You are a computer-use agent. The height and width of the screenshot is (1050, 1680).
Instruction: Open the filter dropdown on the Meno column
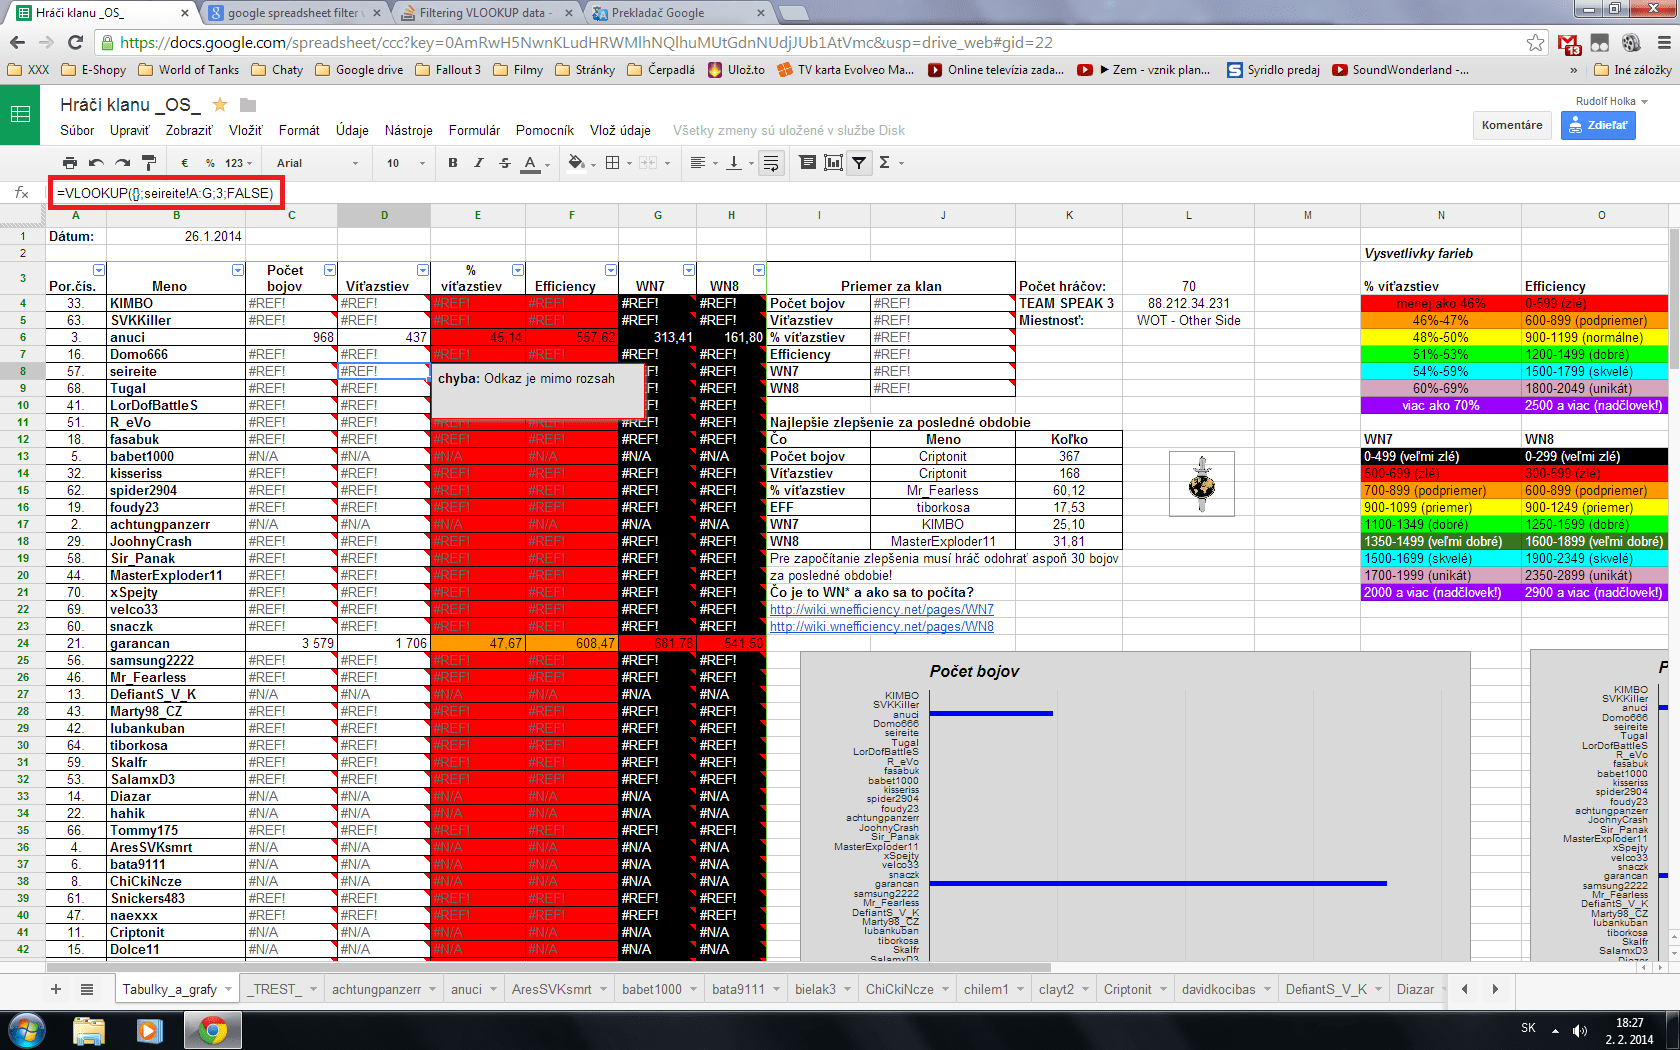point(237,270)
